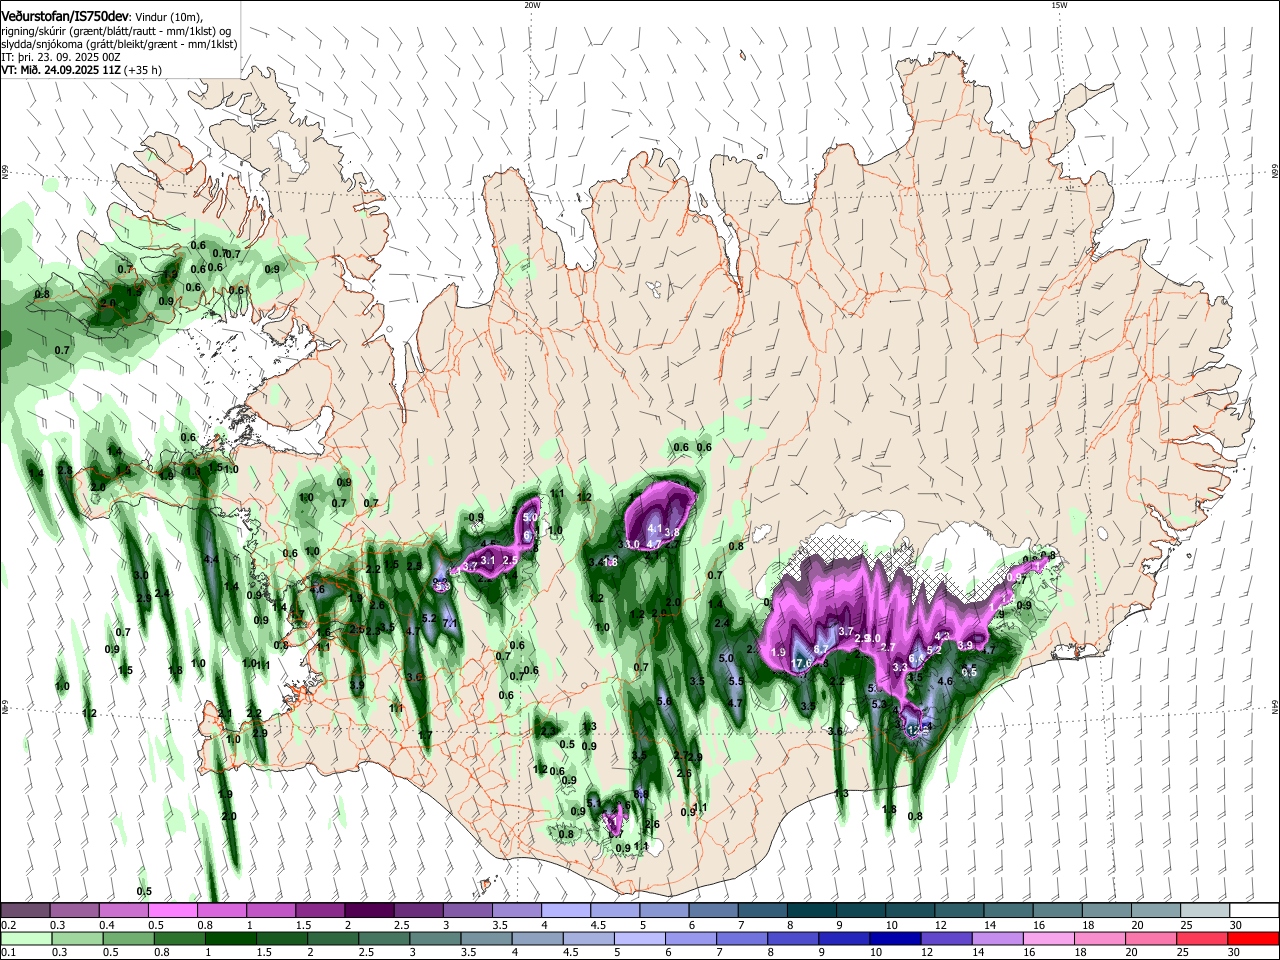This screenshot has width=1280, height=960.
Task: Click the '30' label on the snow scale
Action: coord(1235,925)
